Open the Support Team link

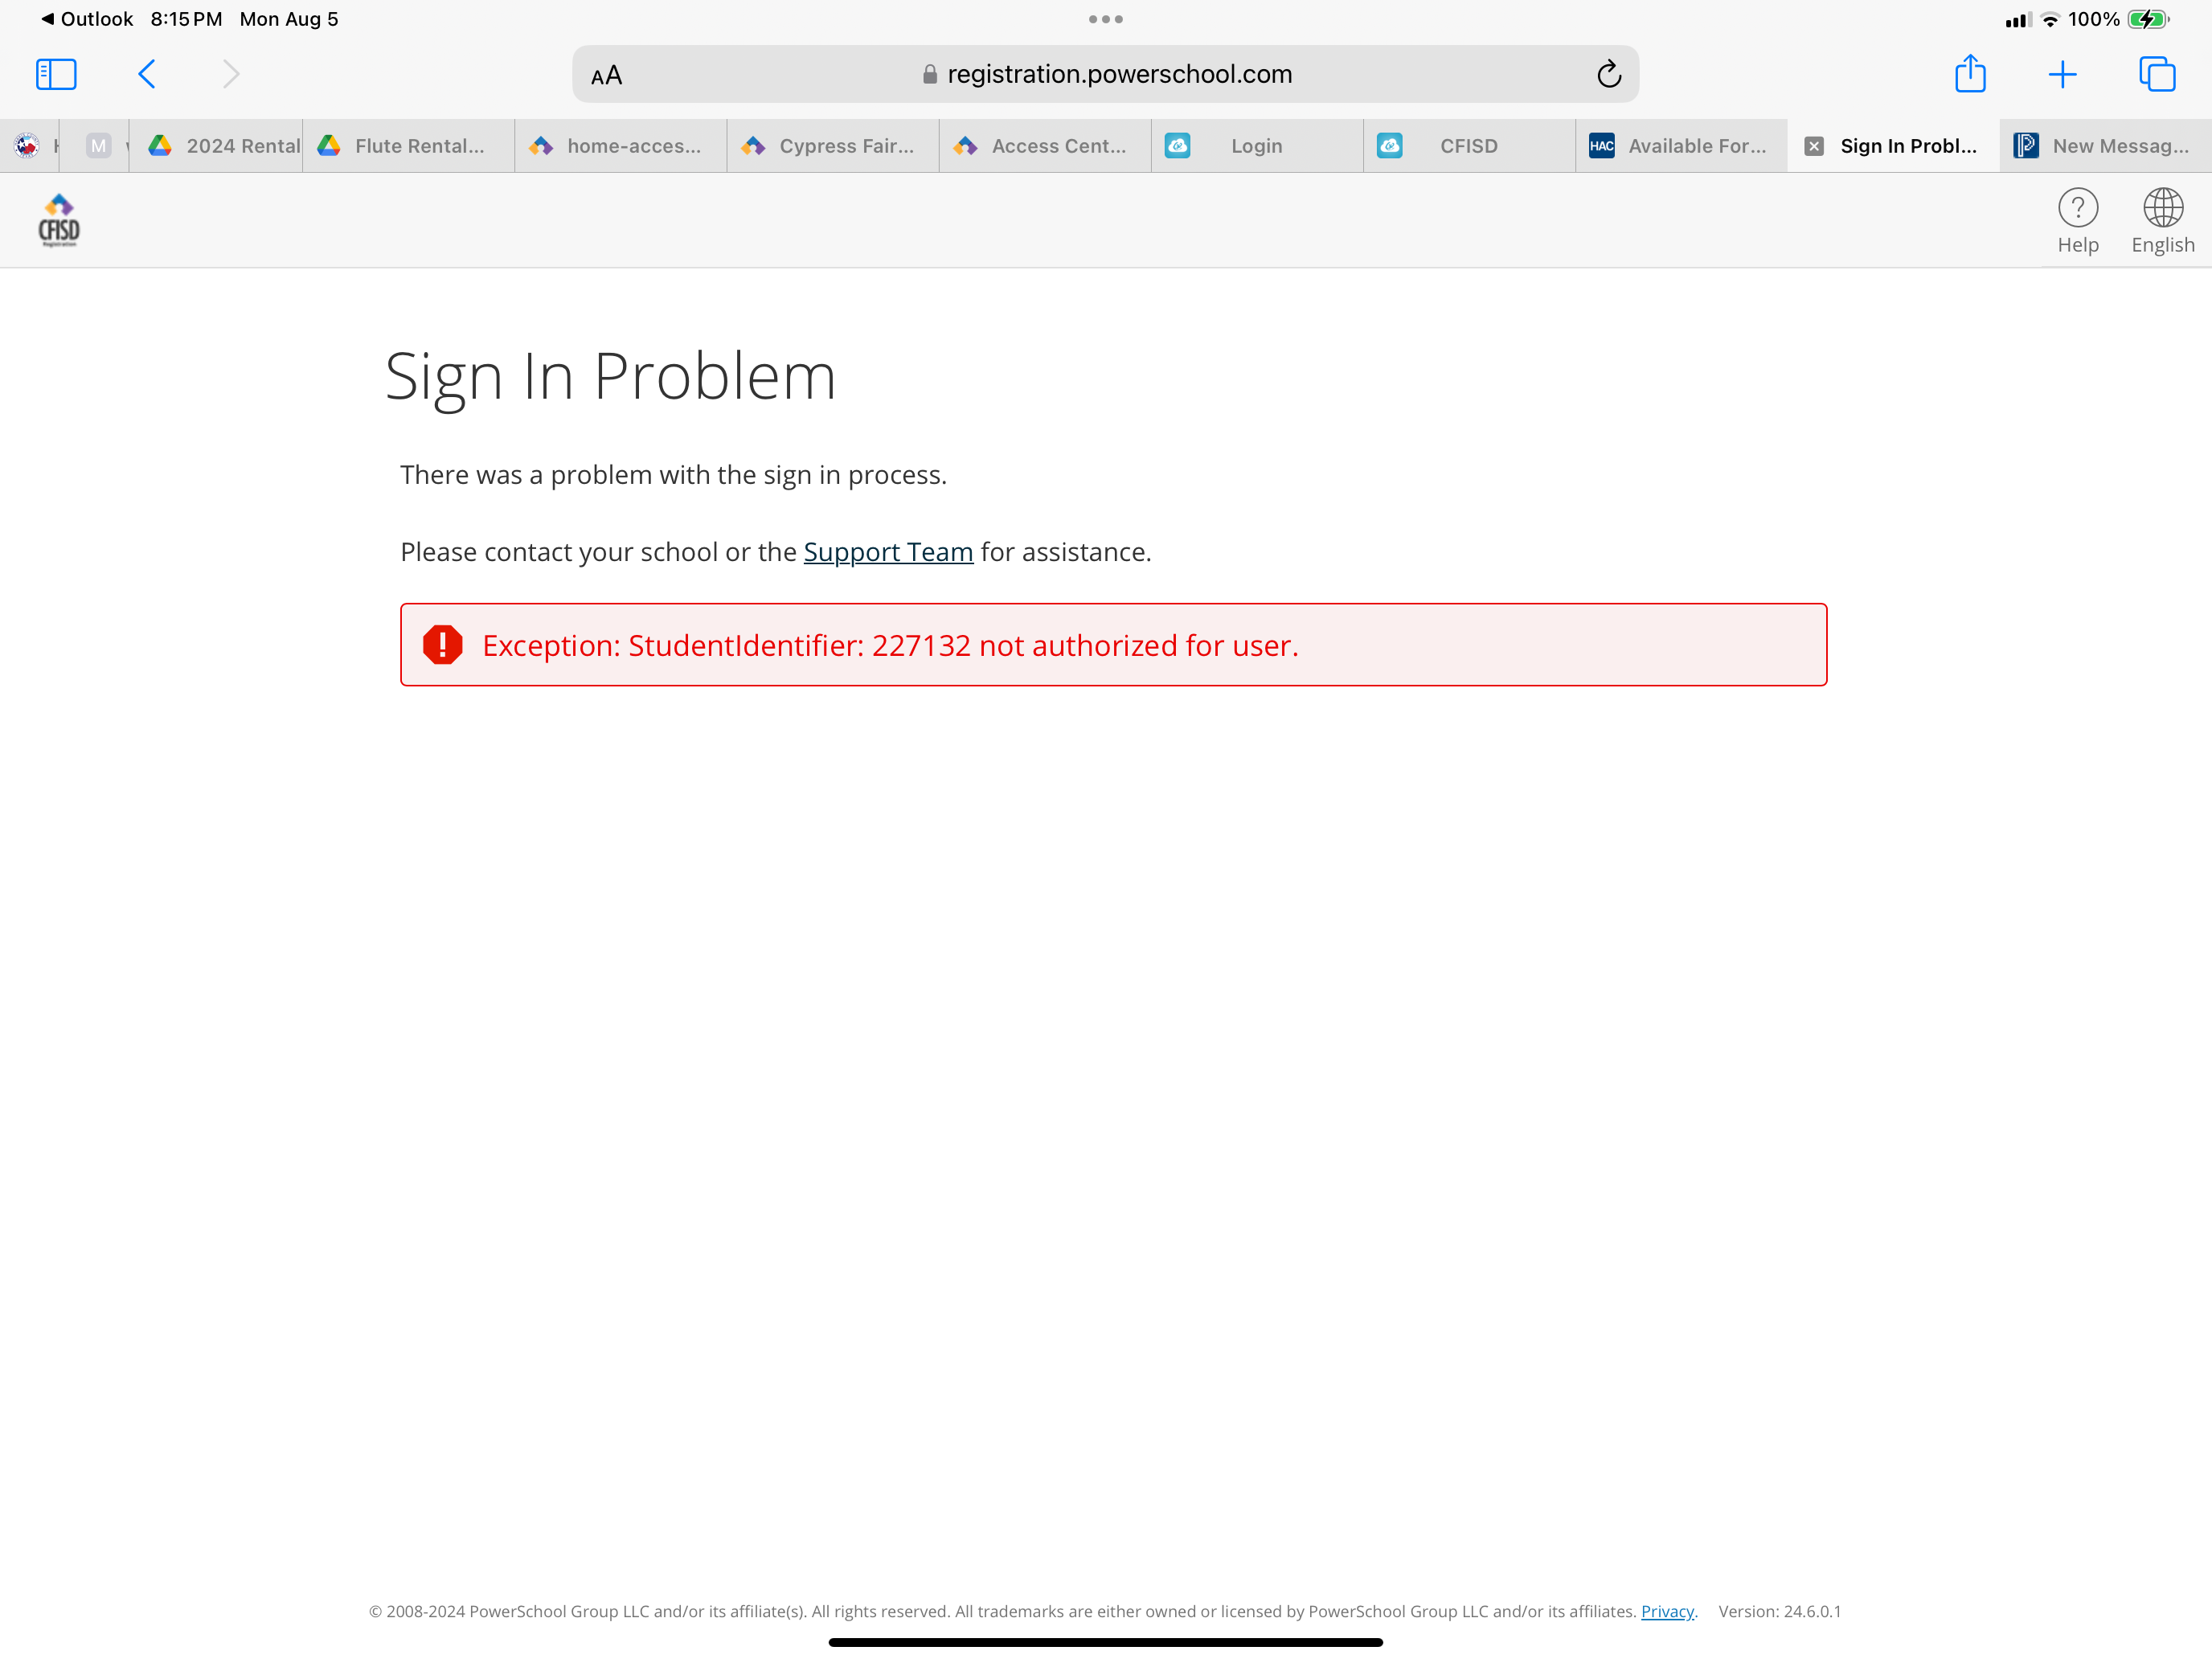tap(888, 551)
